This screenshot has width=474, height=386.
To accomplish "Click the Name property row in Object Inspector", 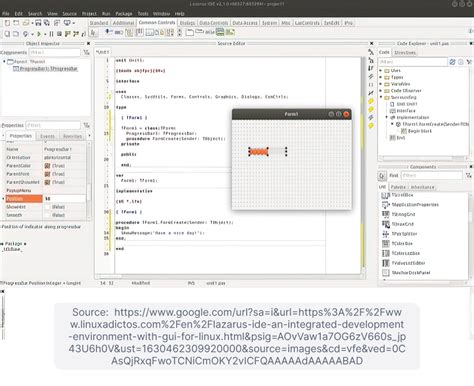I will 45,149.
